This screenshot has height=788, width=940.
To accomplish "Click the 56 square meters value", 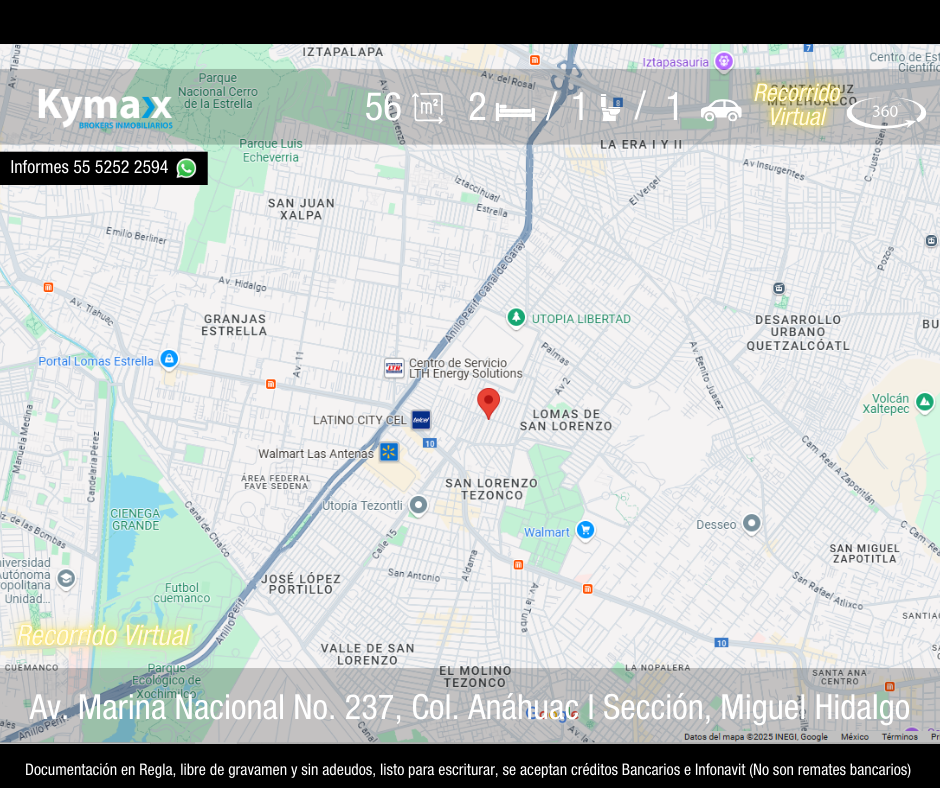I will click(384, 108).
